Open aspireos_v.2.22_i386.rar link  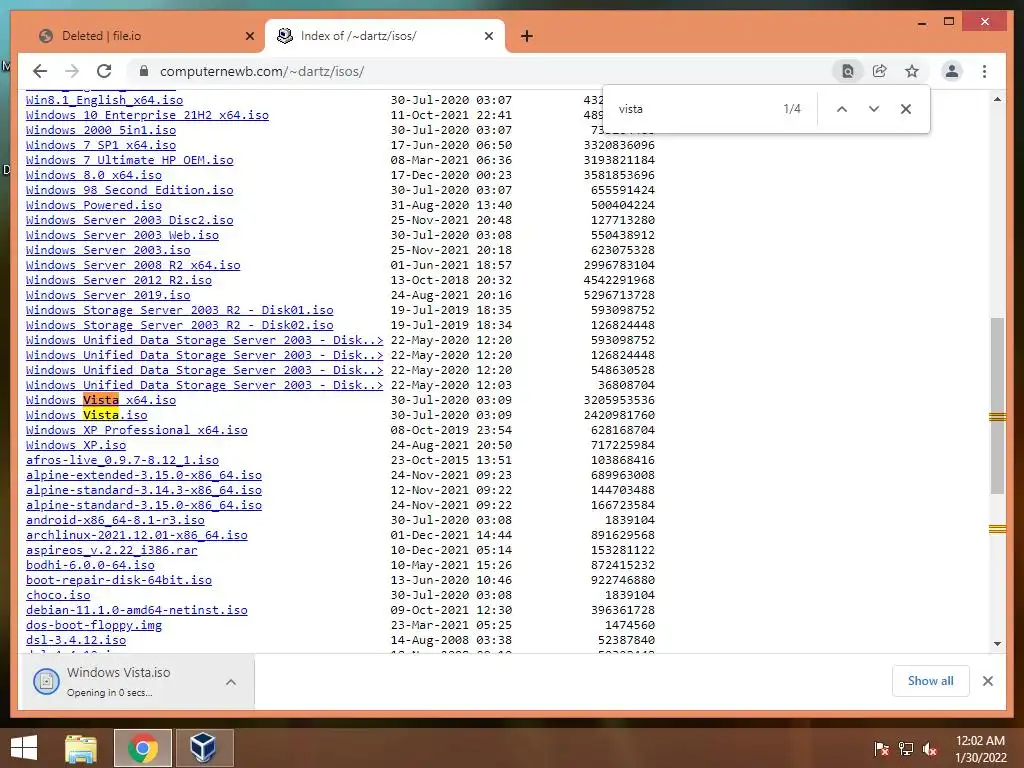[x=112, y=551]
